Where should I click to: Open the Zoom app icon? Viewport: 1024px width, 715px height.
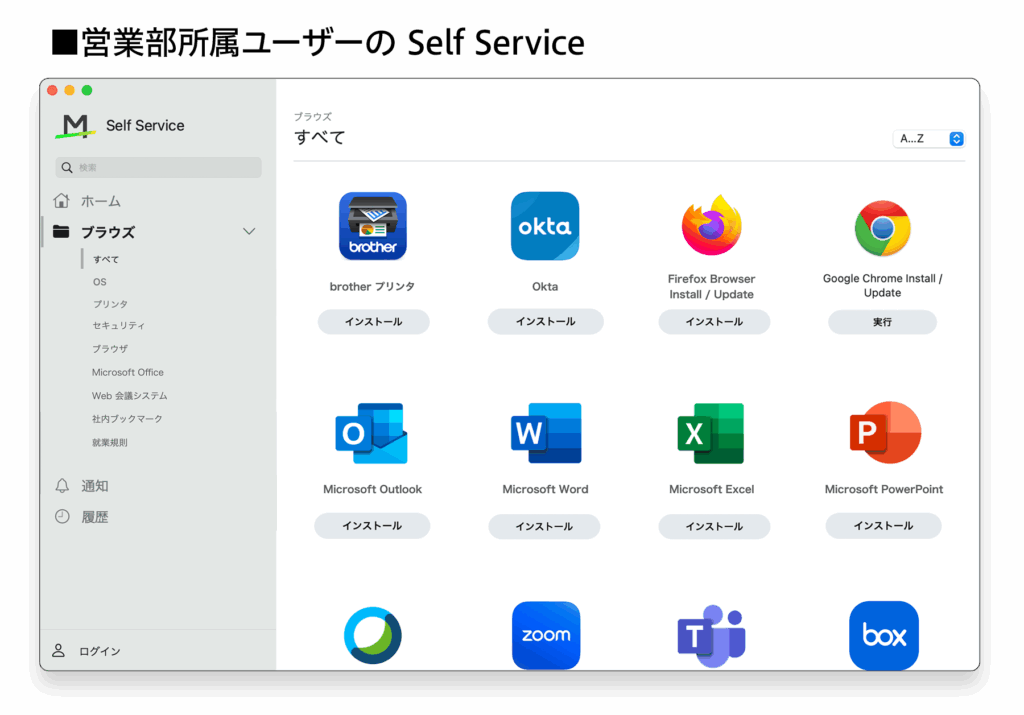click(545, 635)
